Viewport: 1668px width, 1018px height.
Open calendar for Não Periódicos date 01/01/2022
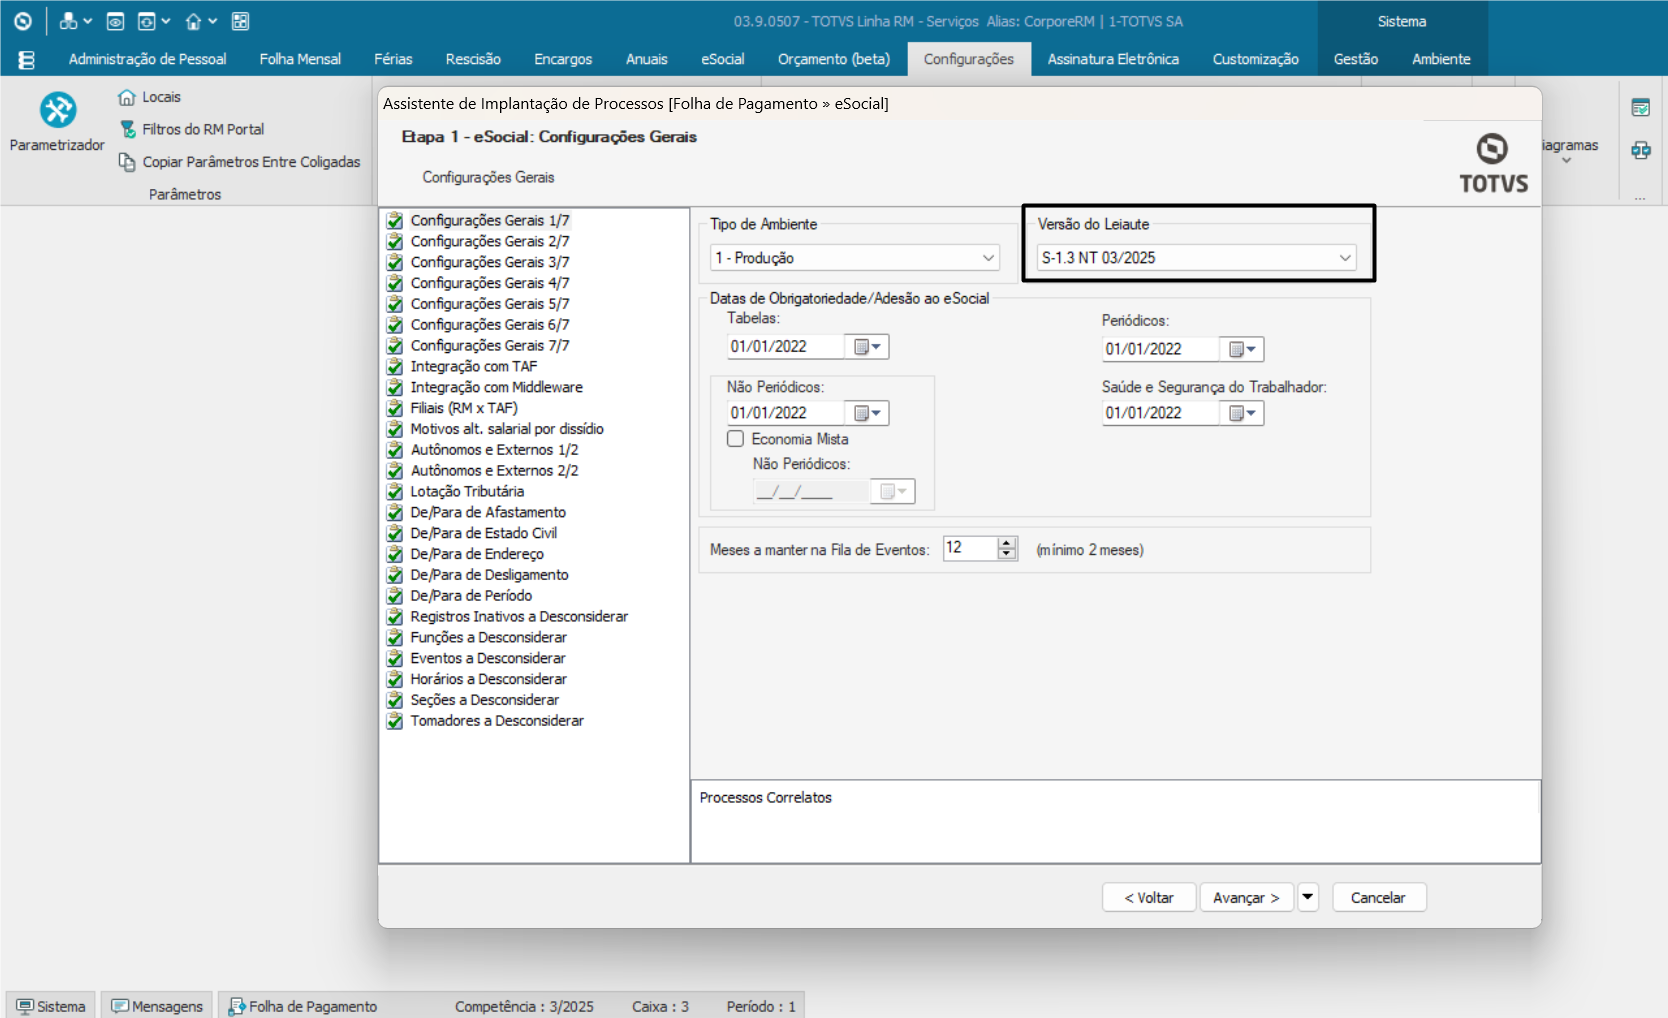tap(867, 413)
